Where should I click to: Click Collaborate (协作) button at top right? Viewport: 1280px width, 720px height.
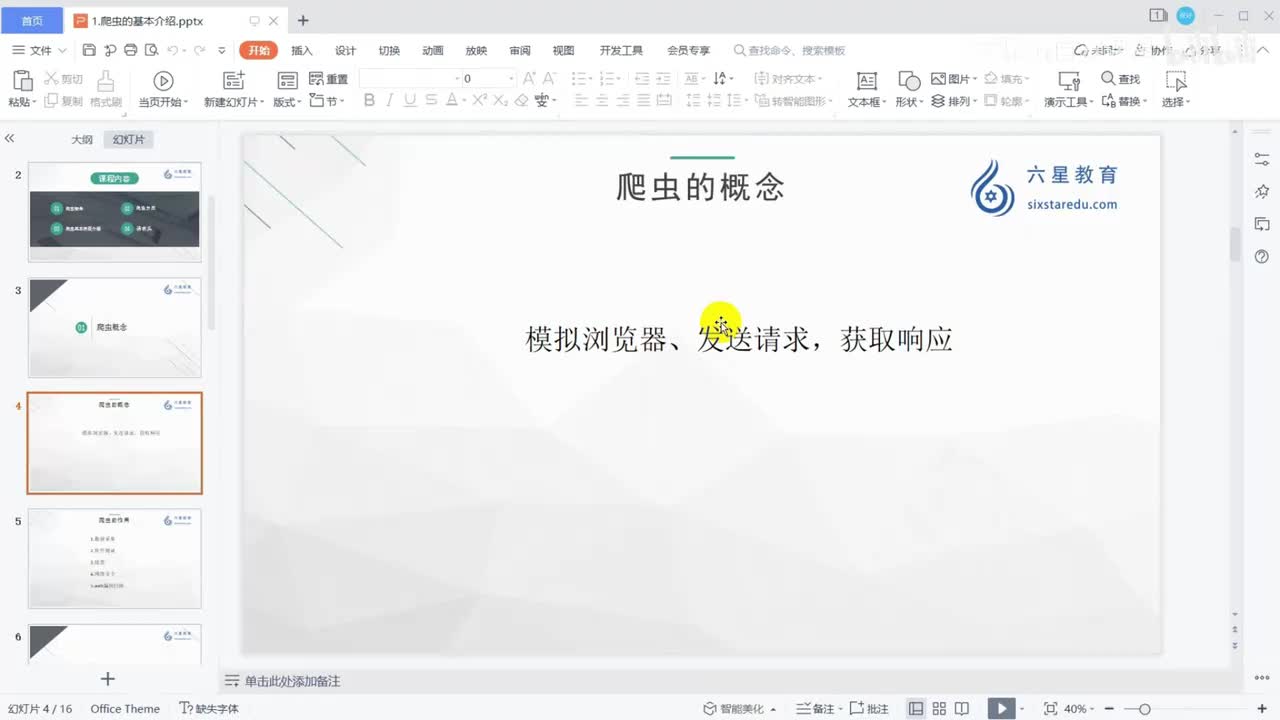point(1153,50)
